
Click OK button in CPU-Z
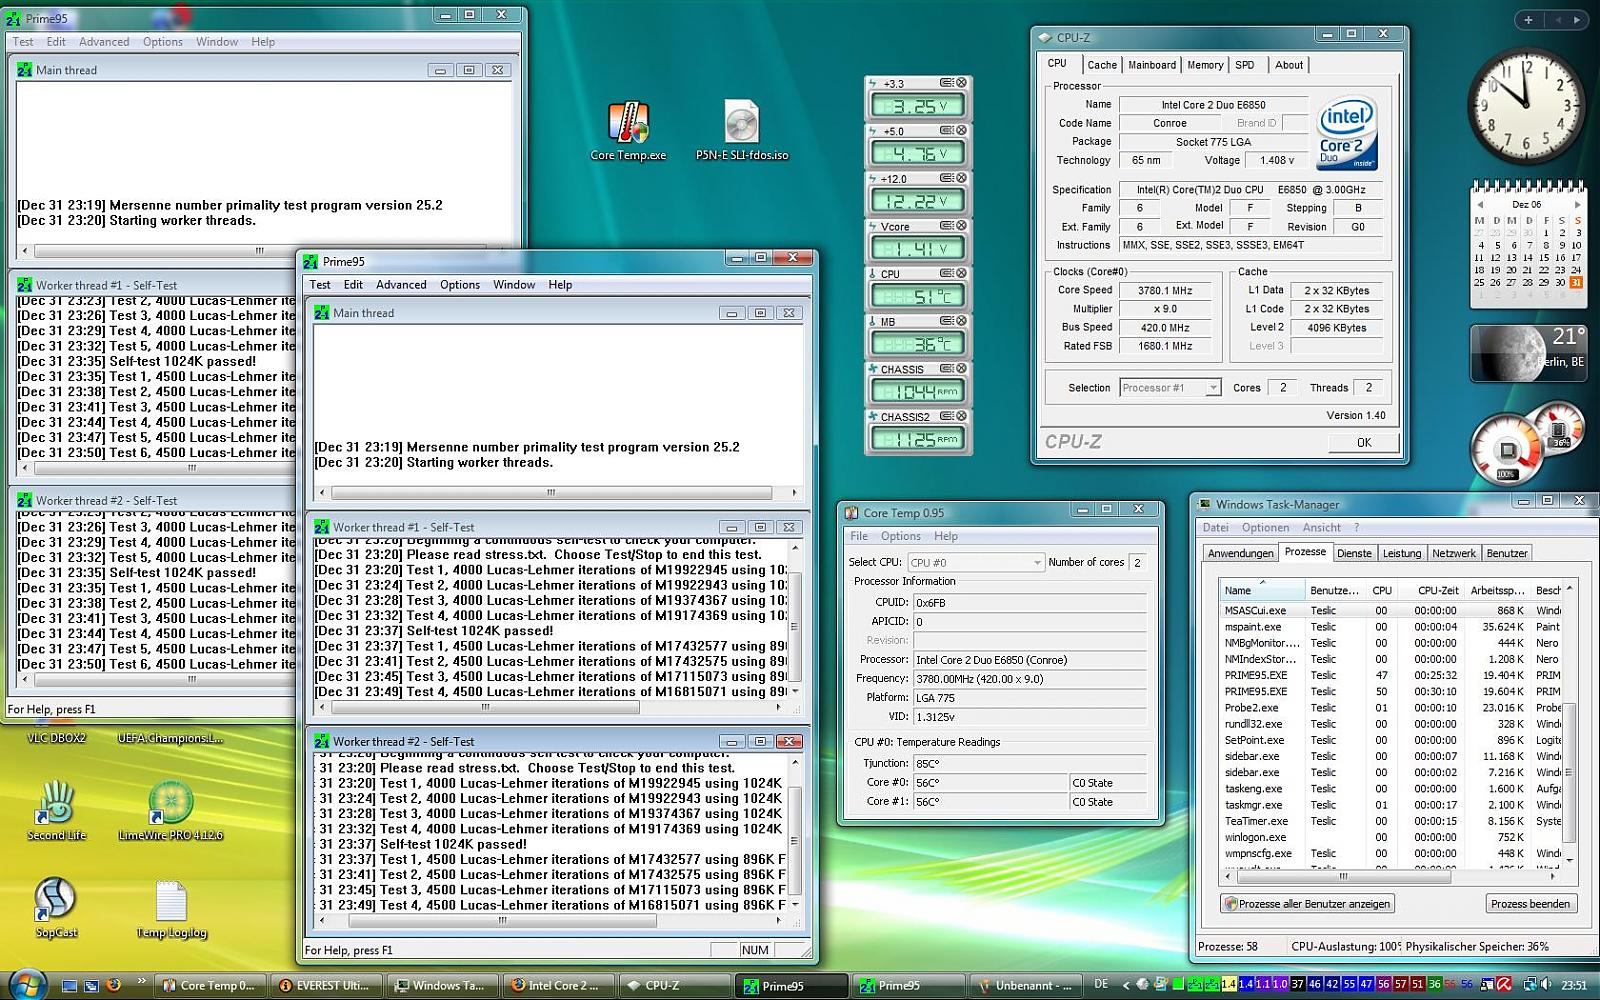point(1364,442)
